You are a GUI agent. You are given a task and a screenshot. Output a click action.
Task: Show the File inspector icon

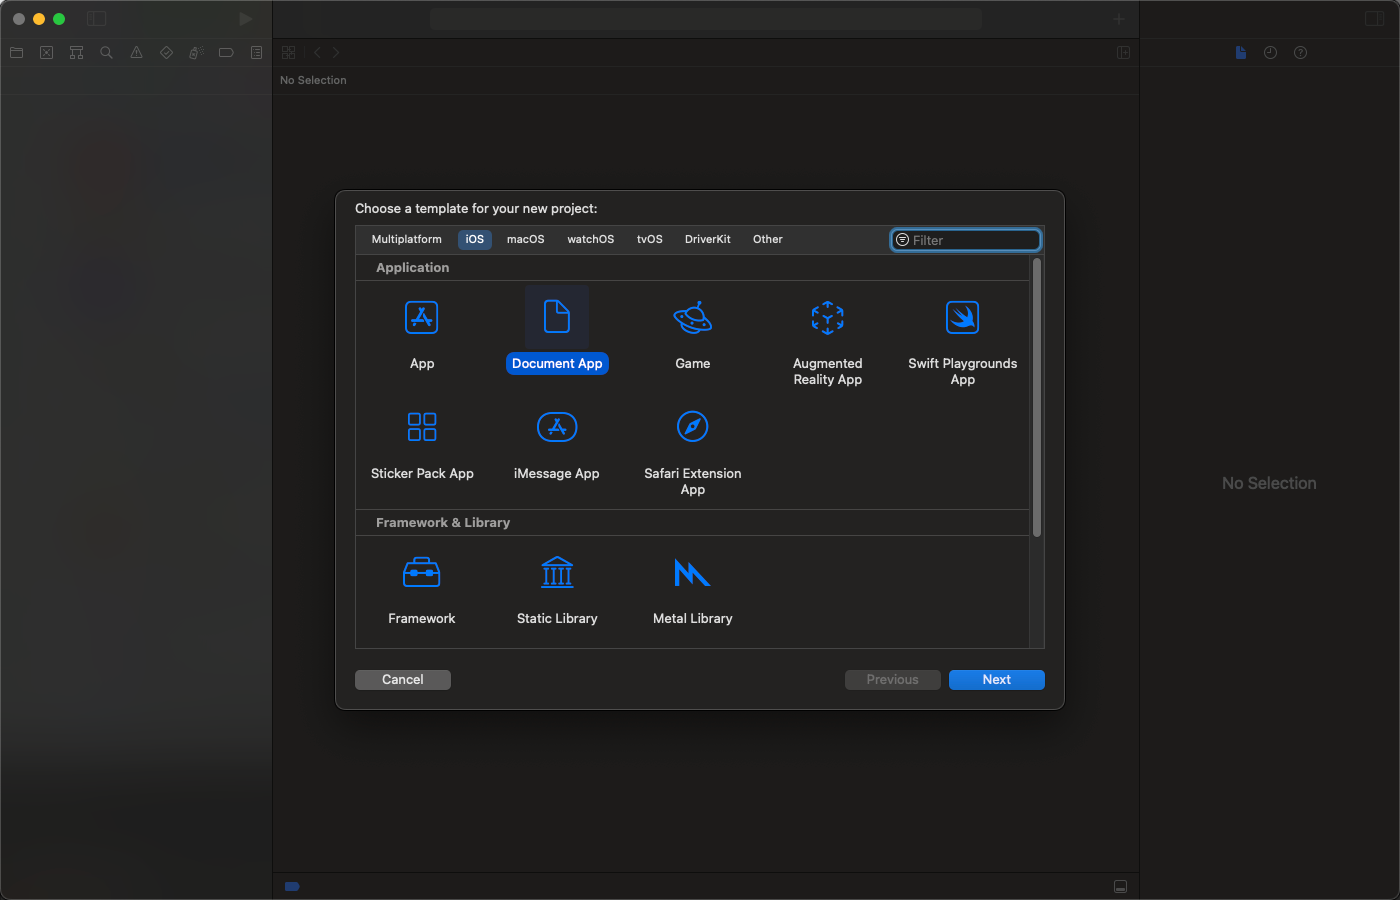point(1240,52)
